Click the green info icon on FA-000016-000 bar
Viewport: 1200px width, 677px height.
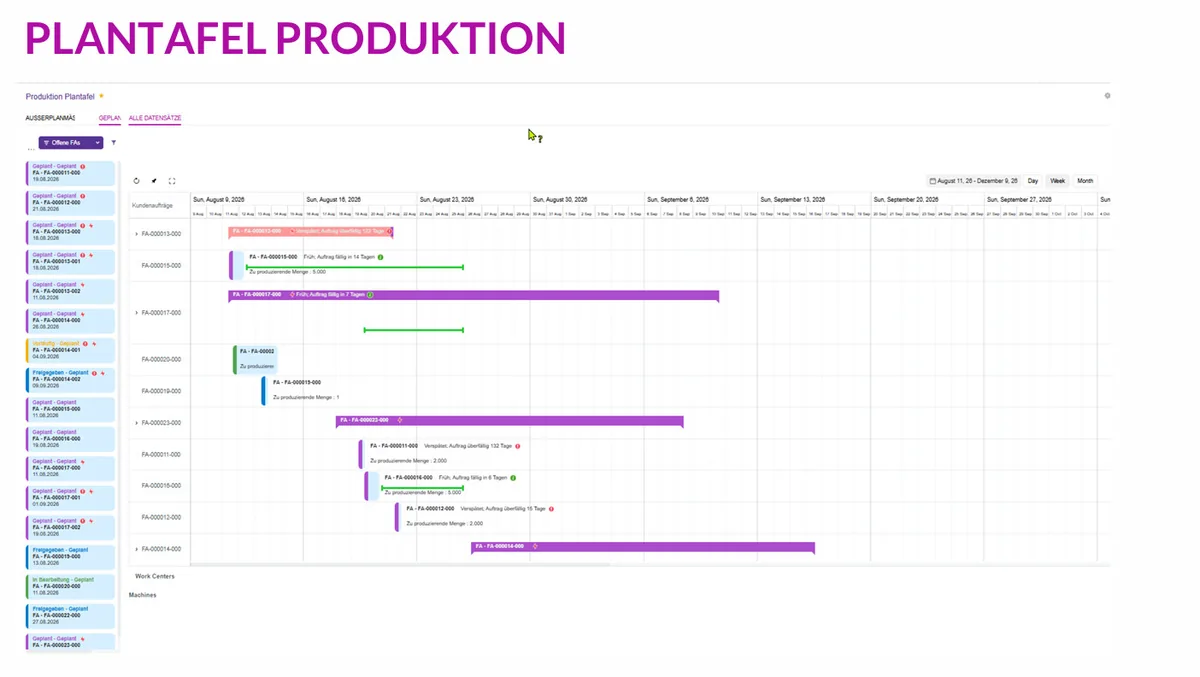pyautogui.click(x=512, y=478)
